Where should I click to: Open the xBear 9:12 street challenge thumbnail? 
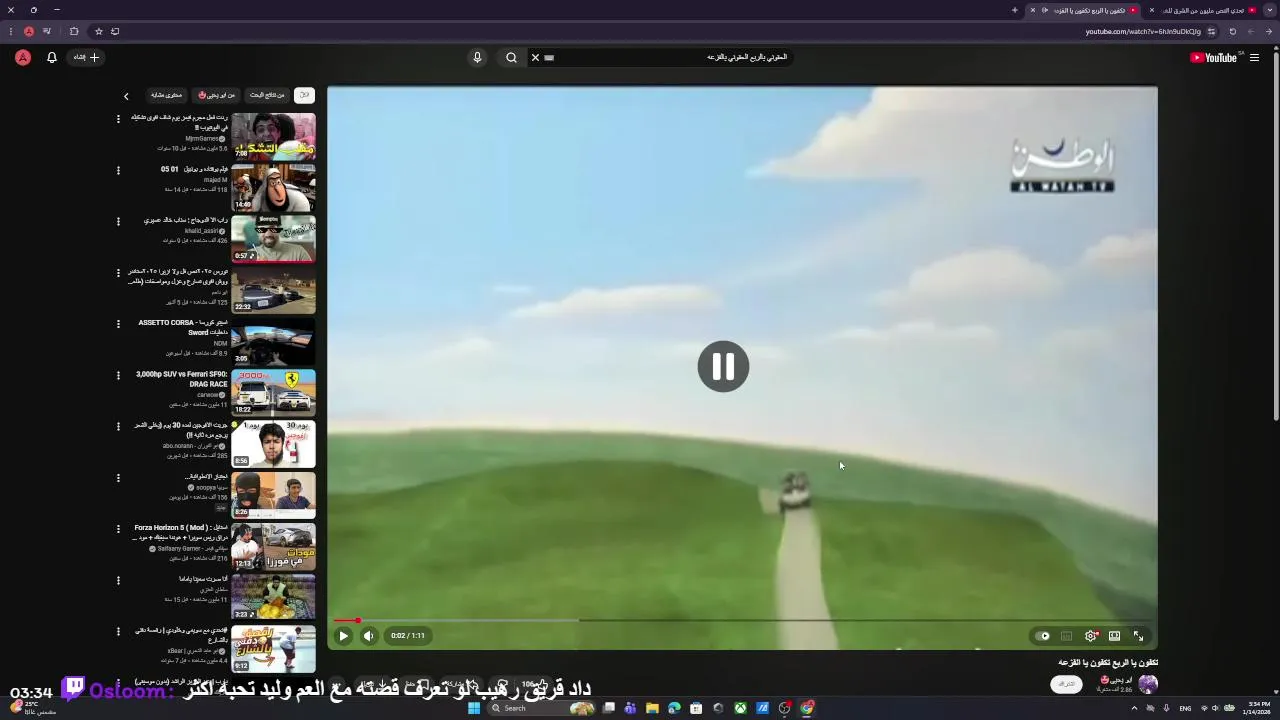point(273,648)
